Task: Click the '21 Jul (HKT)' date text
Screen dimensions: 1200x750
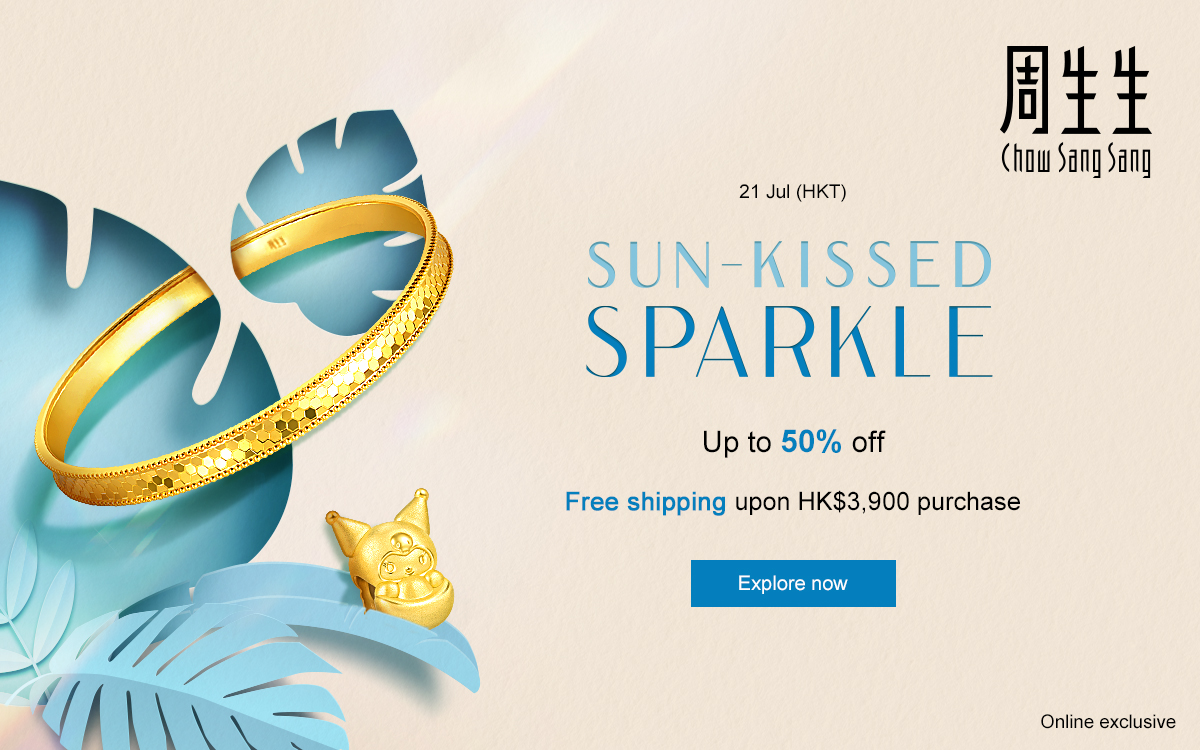Action: 793,191
